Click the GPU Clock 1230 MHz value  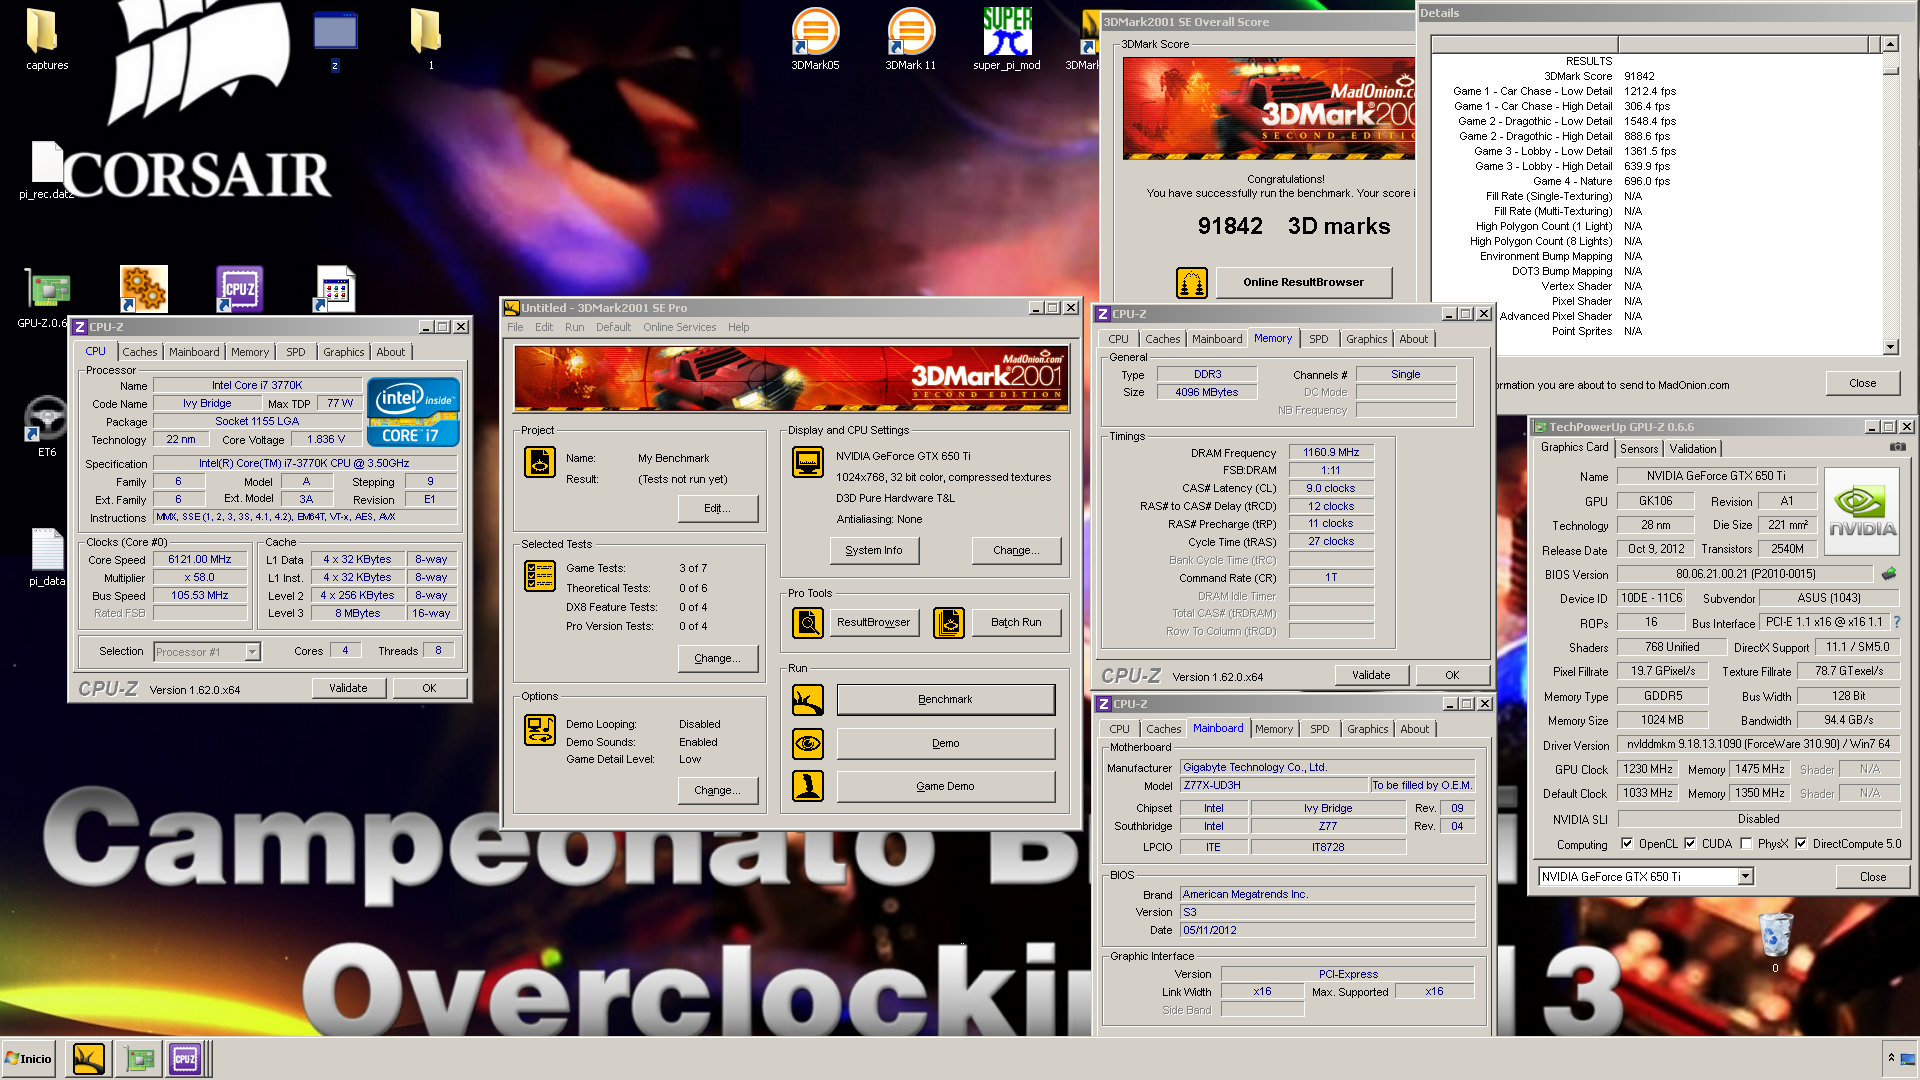pyautogui.click(x=1647, y=769)
